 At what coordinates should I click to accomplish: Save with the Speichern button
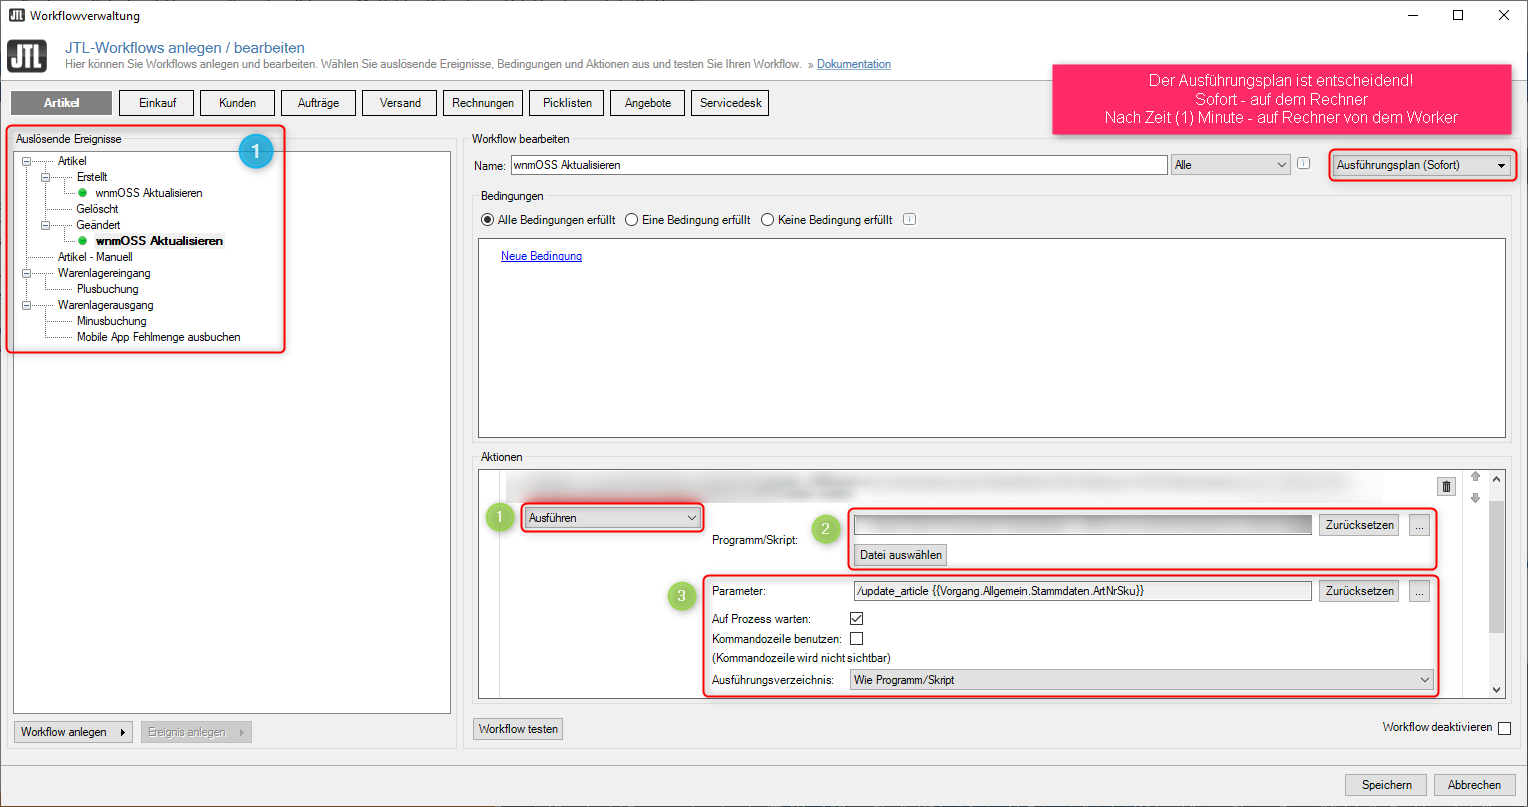(1386, 785)
